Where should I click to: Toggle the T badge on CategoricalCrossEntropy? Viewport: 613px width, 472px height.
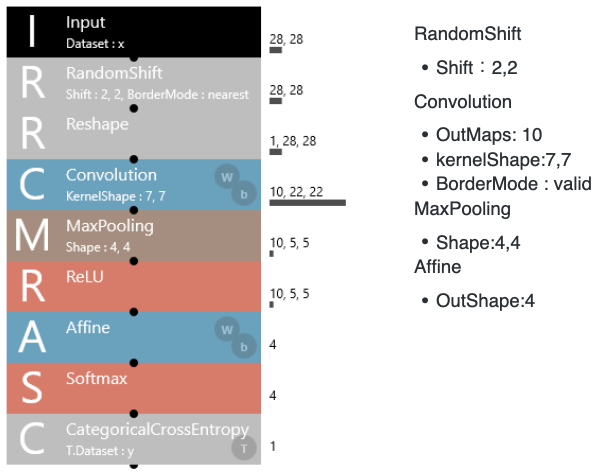click(x=241, y=449)
